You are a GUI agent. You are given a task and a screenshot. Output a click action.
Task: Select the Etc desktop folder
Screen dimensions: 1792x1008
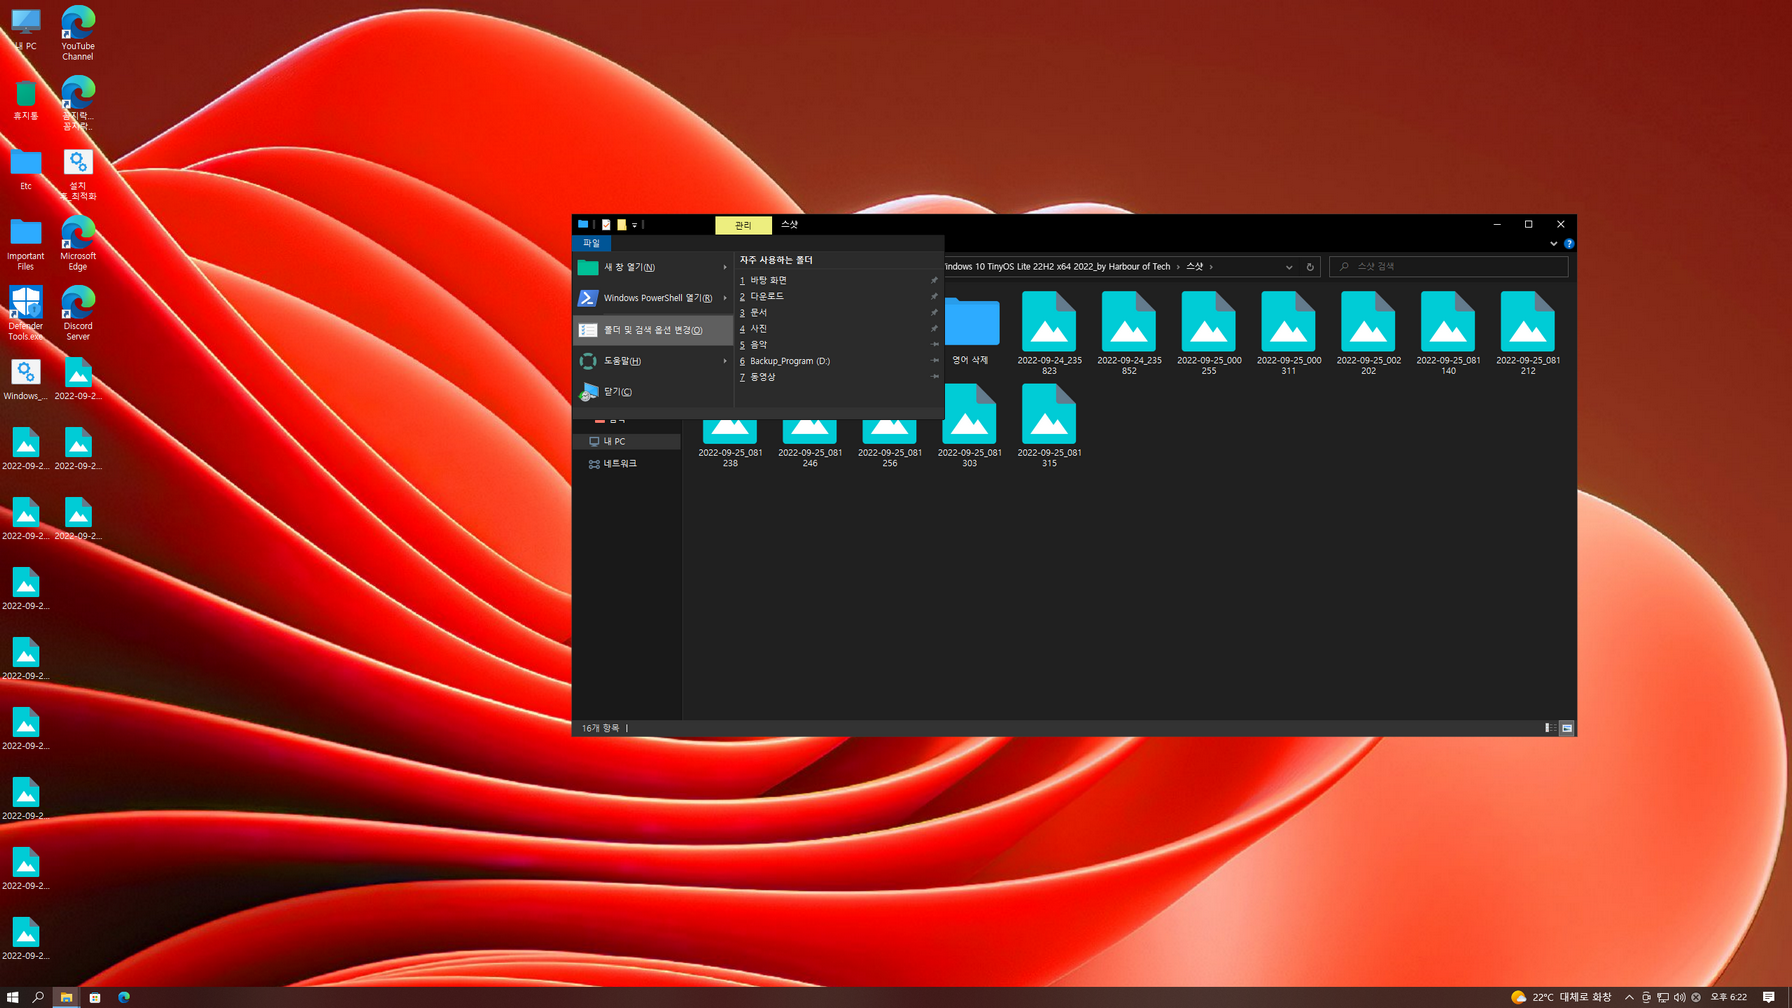[x=26, y=170]
